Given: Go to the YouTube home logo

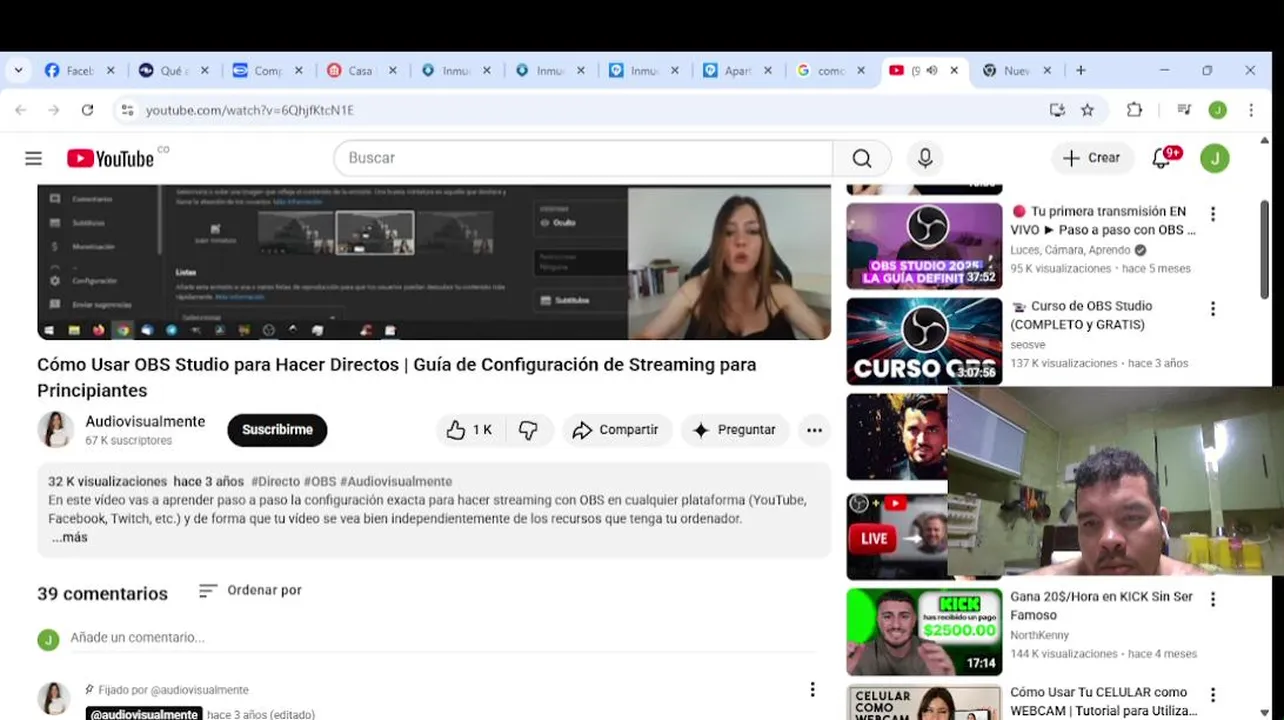Looking at the screenshot, I should pyautogui.click(x=110, y=158).
